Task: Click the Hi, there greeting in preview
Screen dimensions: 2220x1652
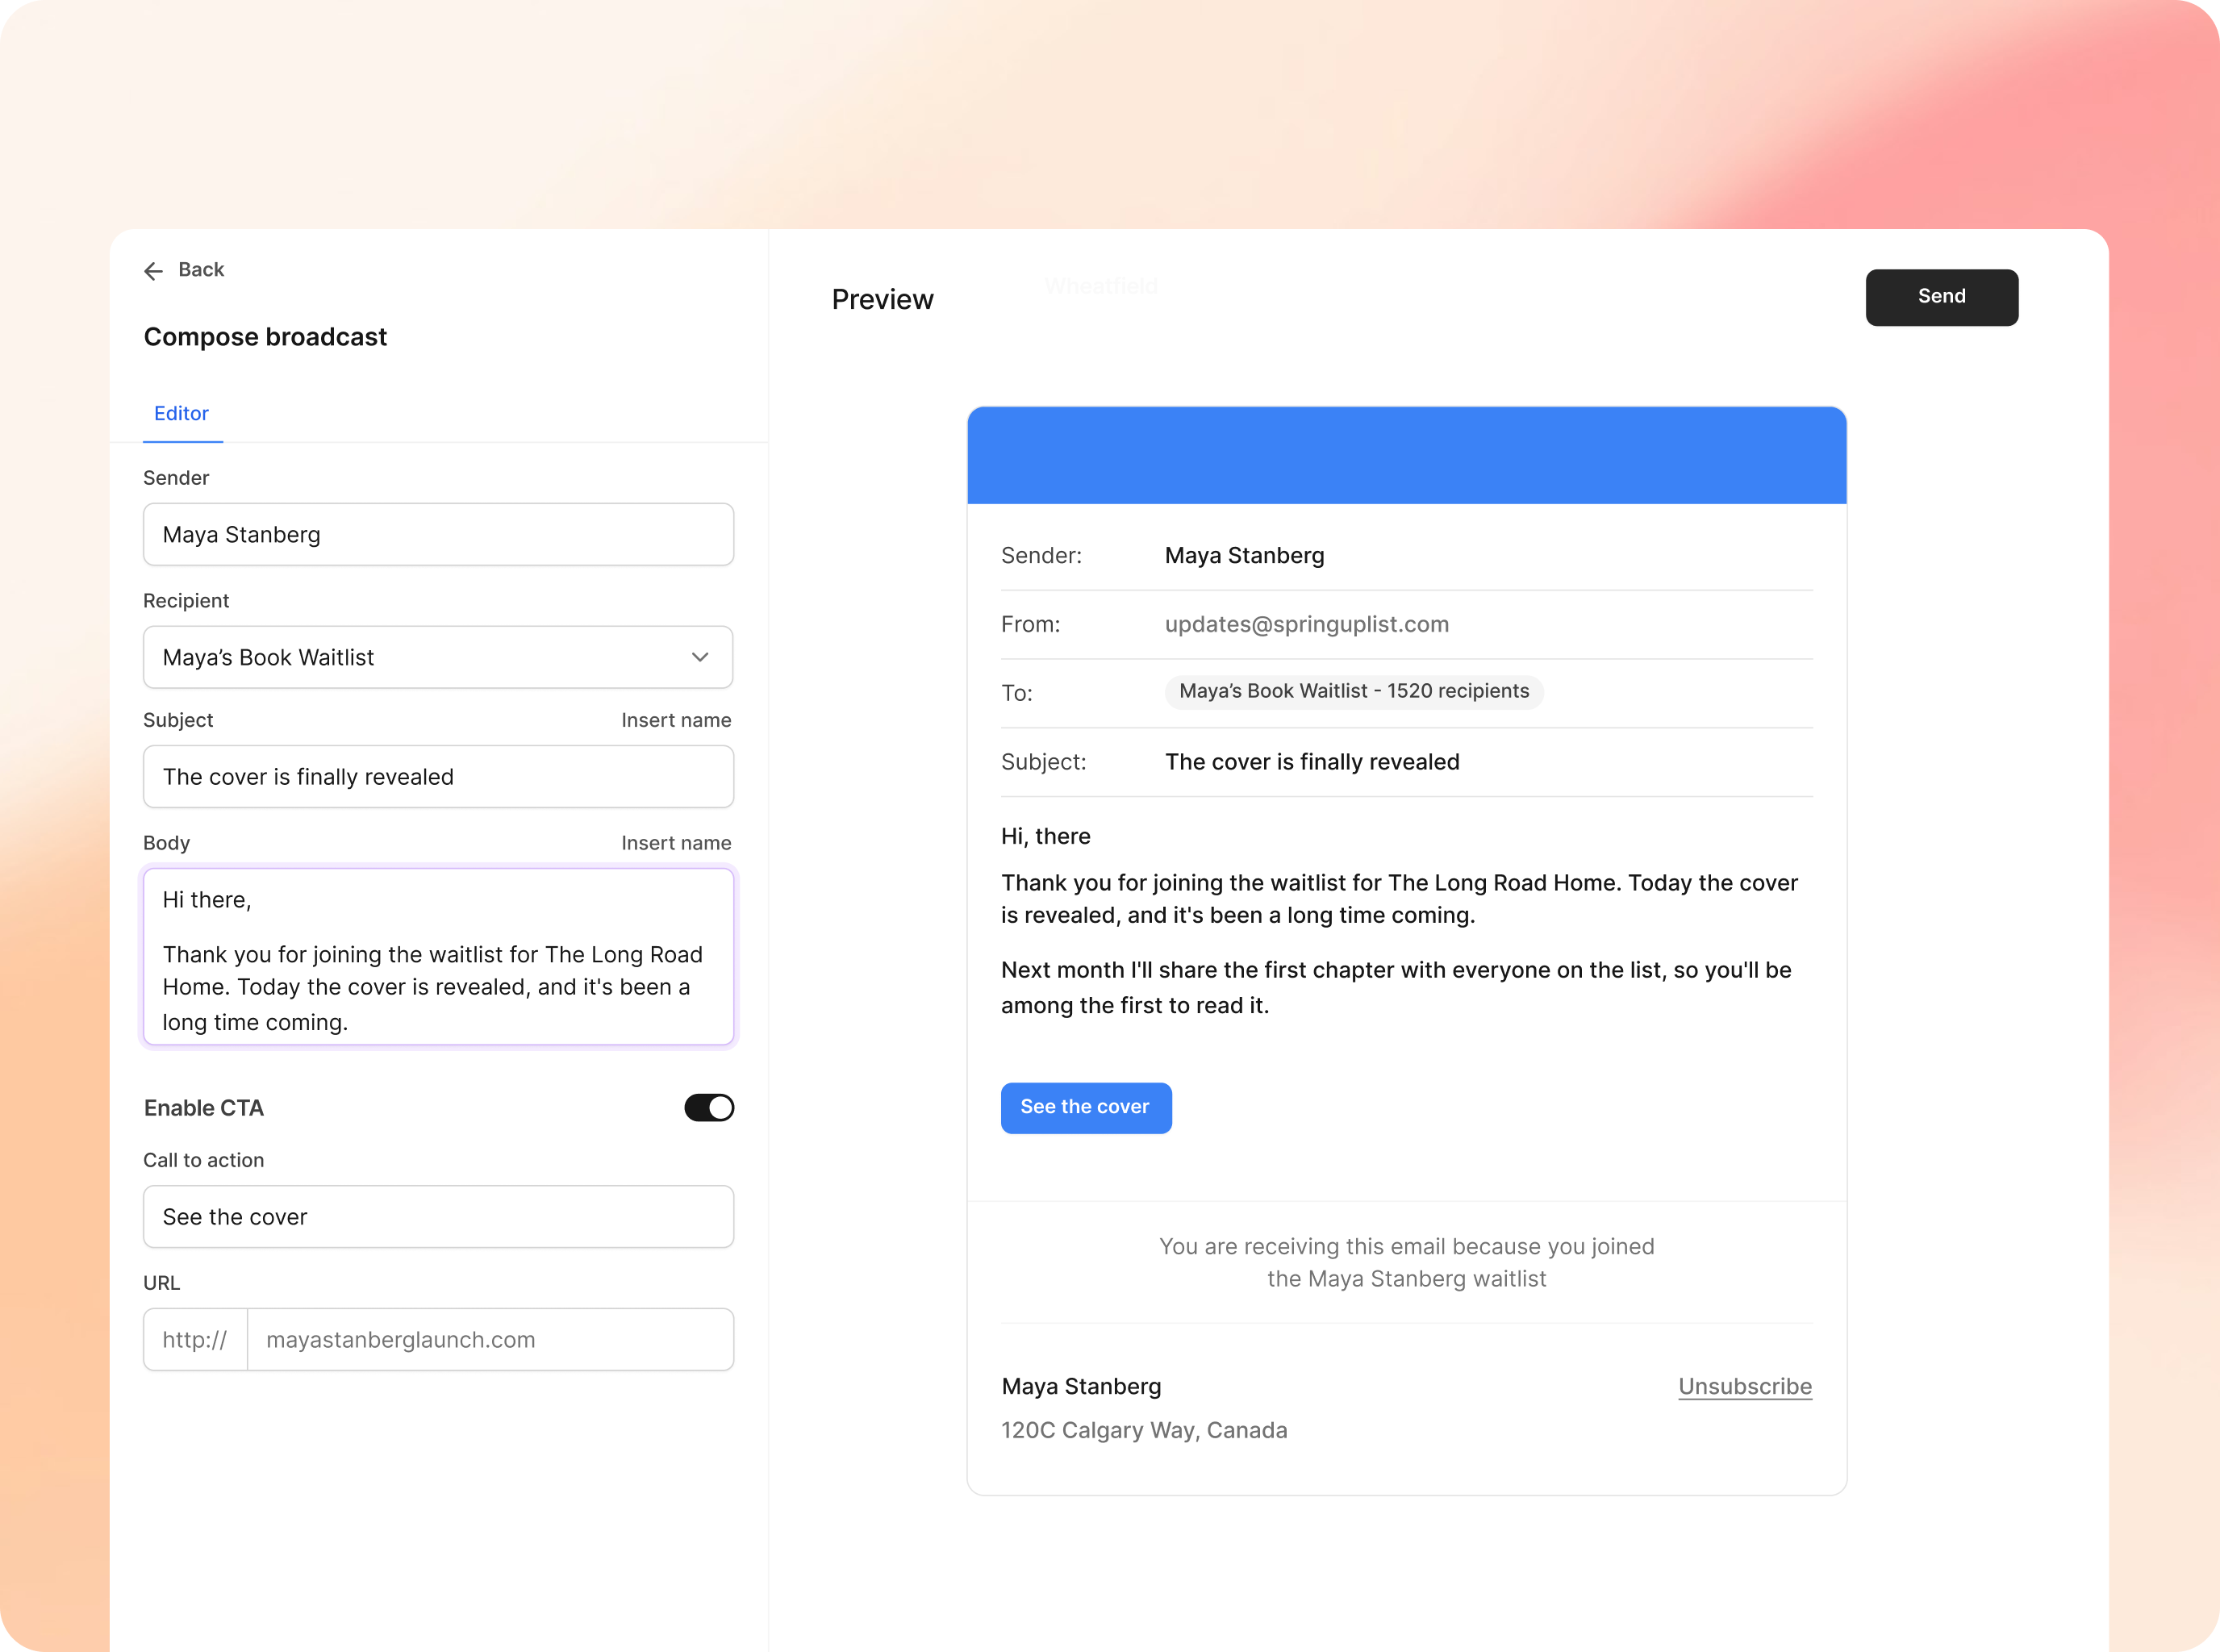Action: point(1046,837)
